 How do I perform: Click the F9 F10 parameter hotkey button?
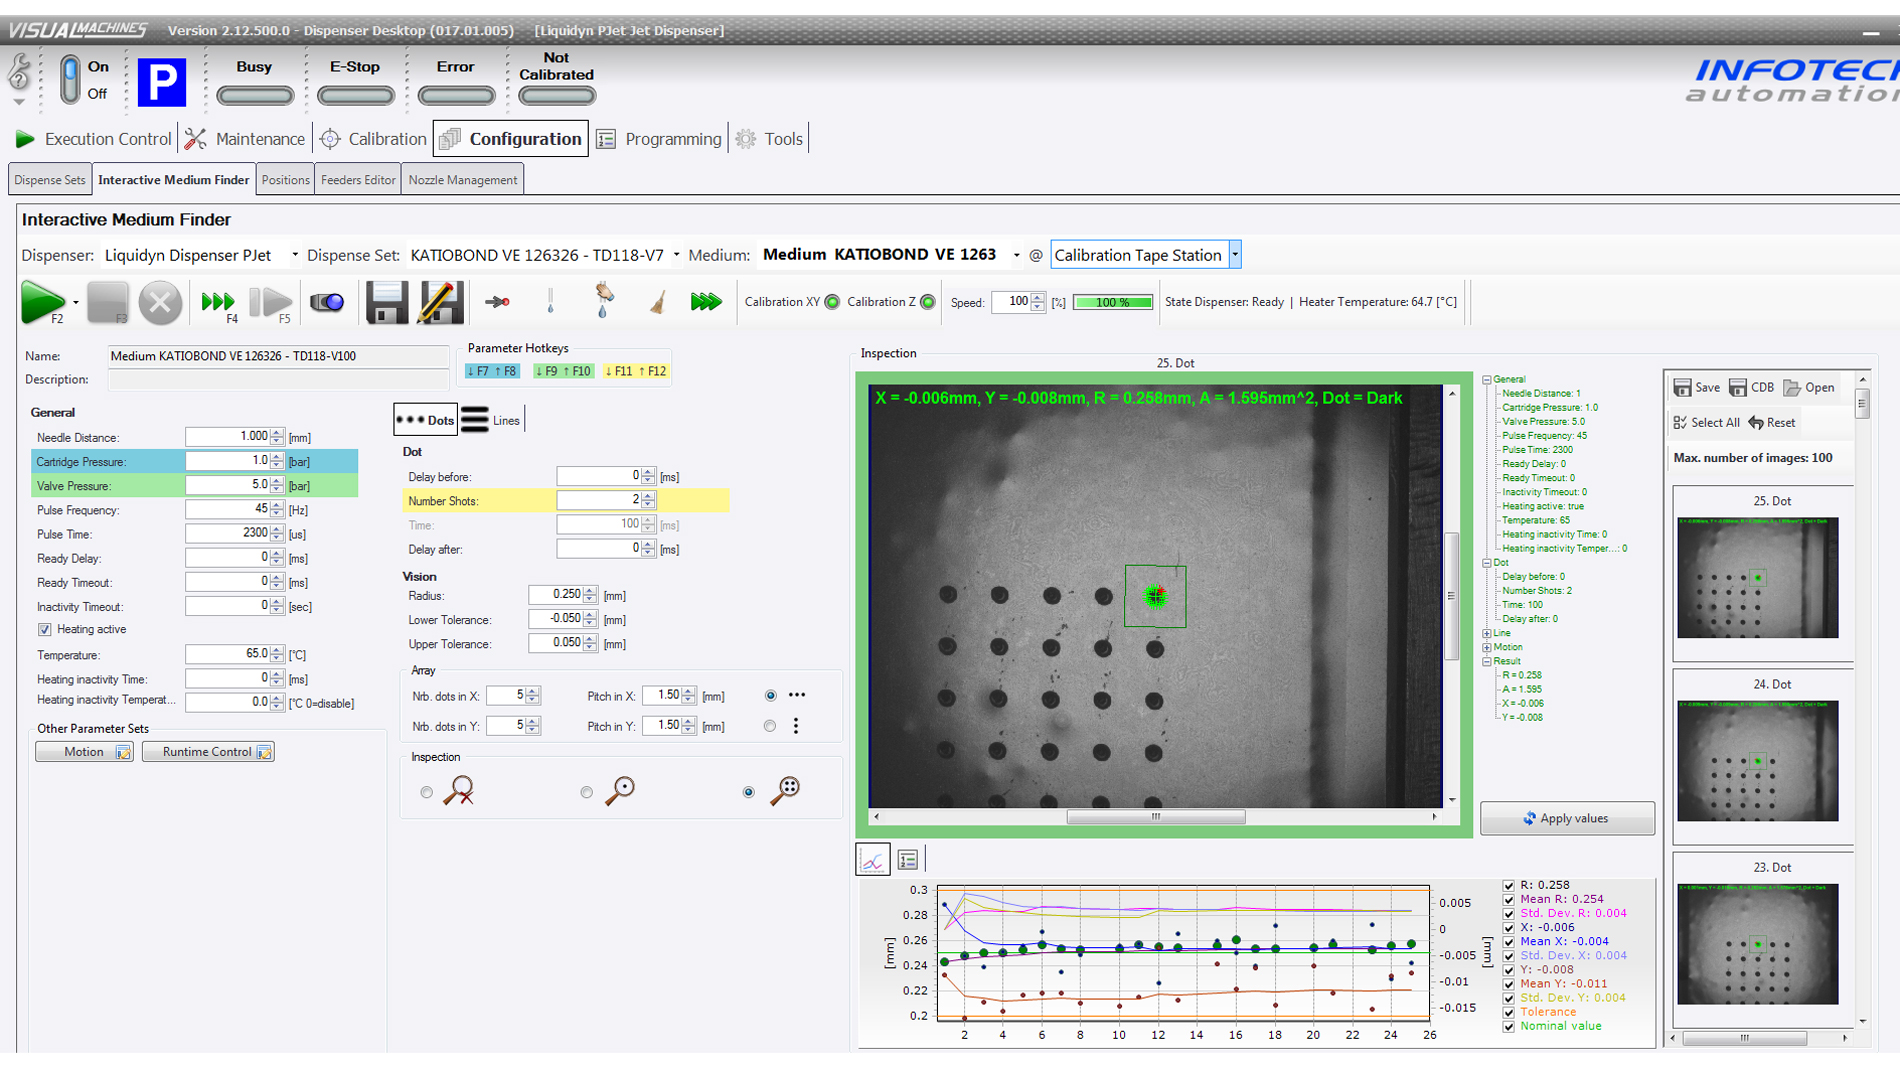pos(563,371)
